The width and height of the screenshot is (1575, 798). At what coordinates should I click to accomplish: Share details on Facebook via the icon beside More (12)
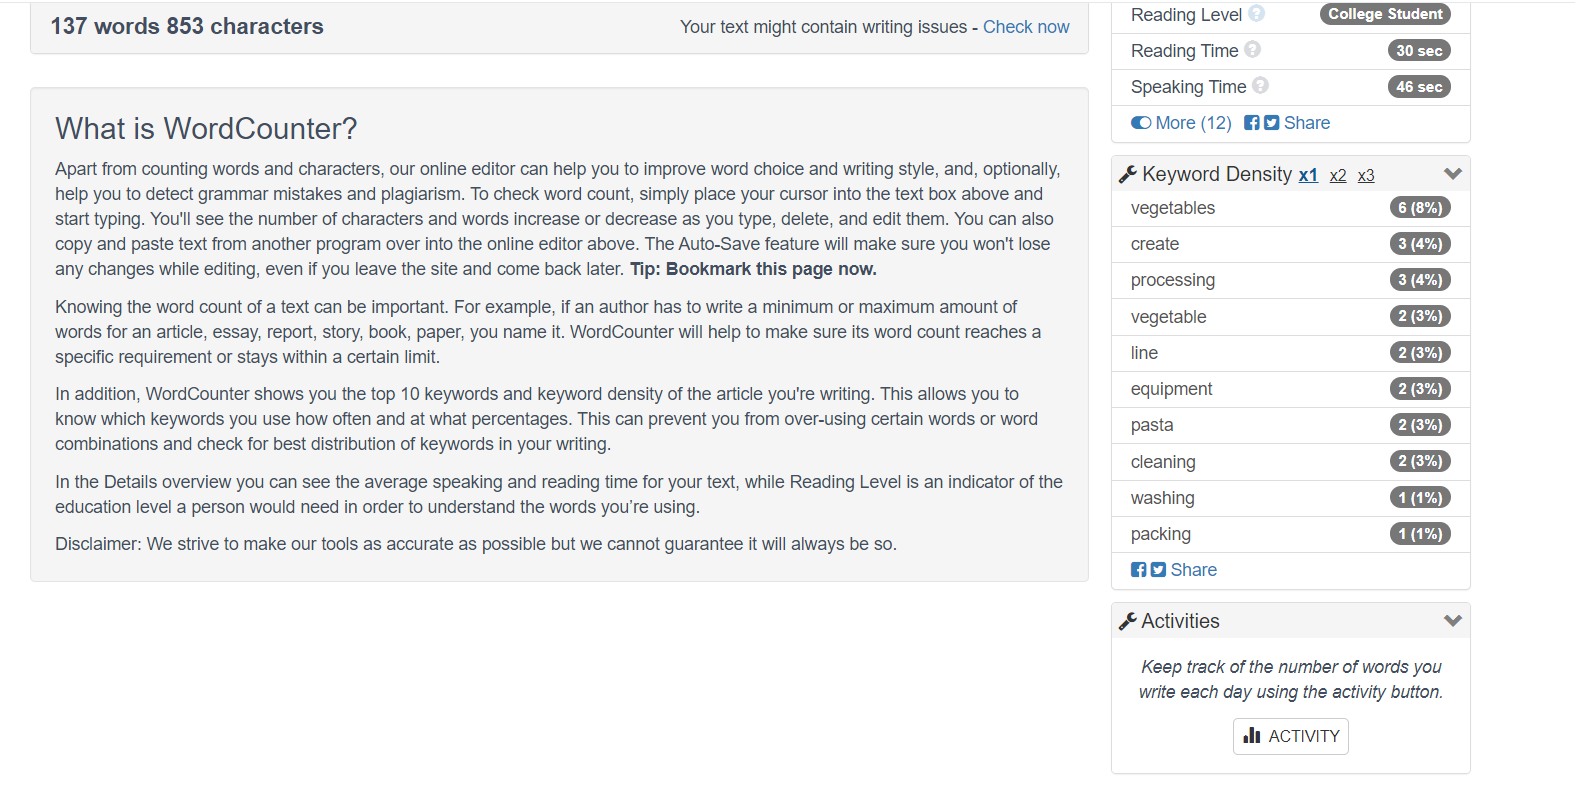click(x=1252, y=123)
